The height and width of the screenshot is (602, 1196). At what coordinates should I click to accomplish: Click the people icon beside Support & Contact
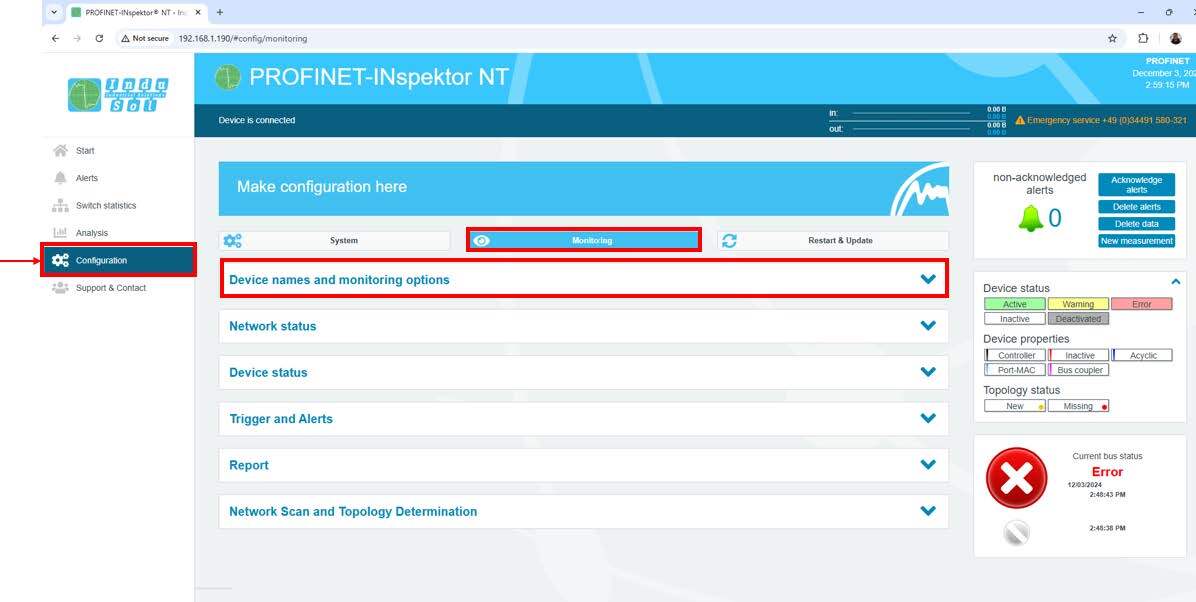coord(60,288)
